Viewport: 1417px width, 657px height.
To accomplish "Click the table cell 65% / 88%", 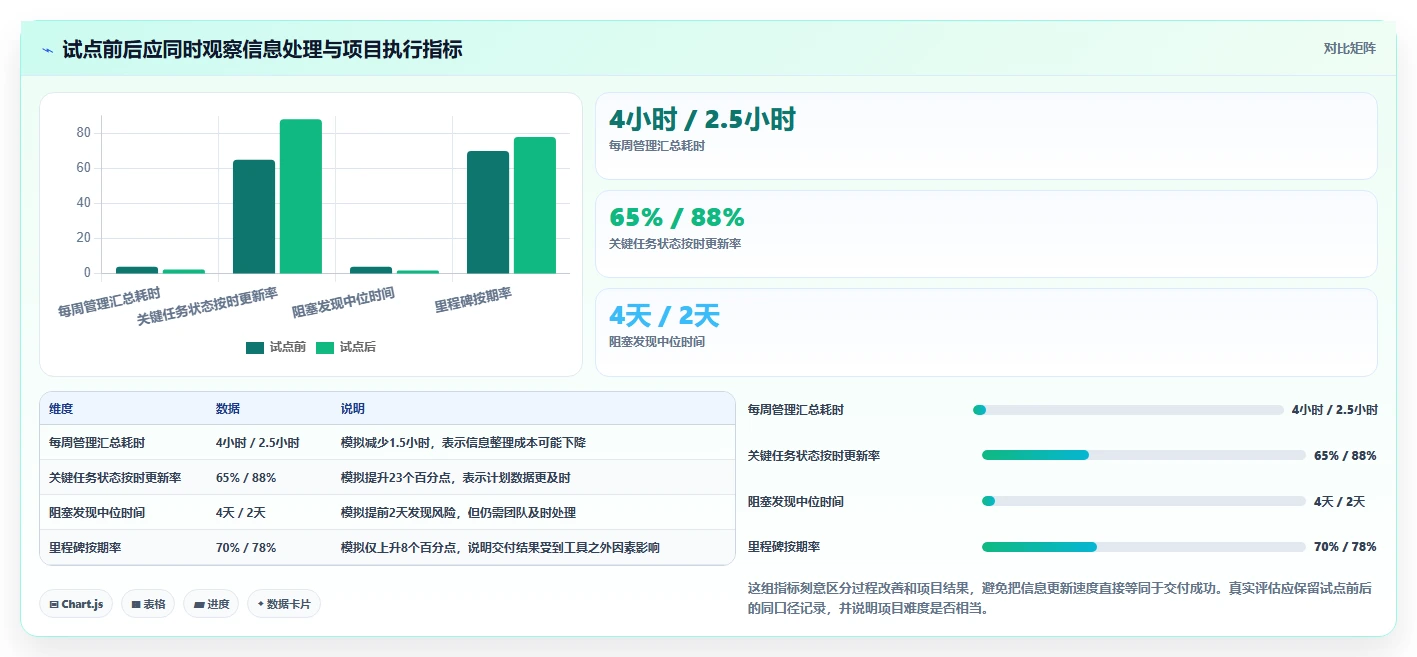I will [x=246, y=477].
